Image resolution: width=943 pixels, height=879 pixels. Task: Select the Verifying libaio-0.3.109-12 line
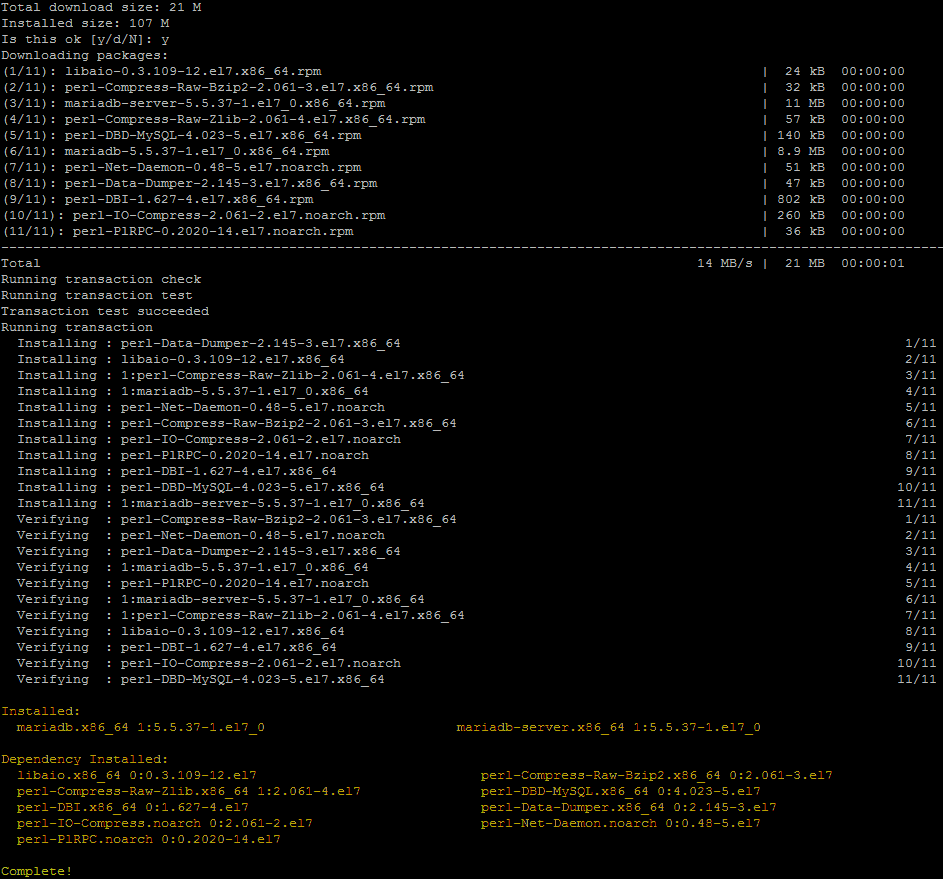476,631
